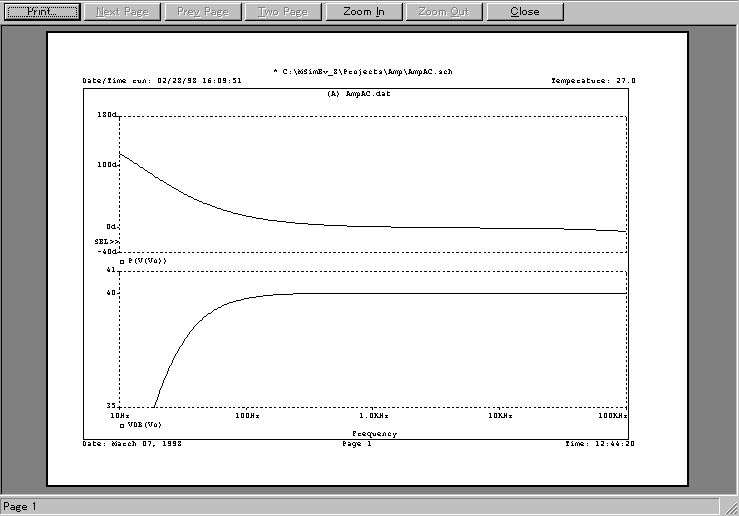Switch to Two Page view

tap(282, 12)
